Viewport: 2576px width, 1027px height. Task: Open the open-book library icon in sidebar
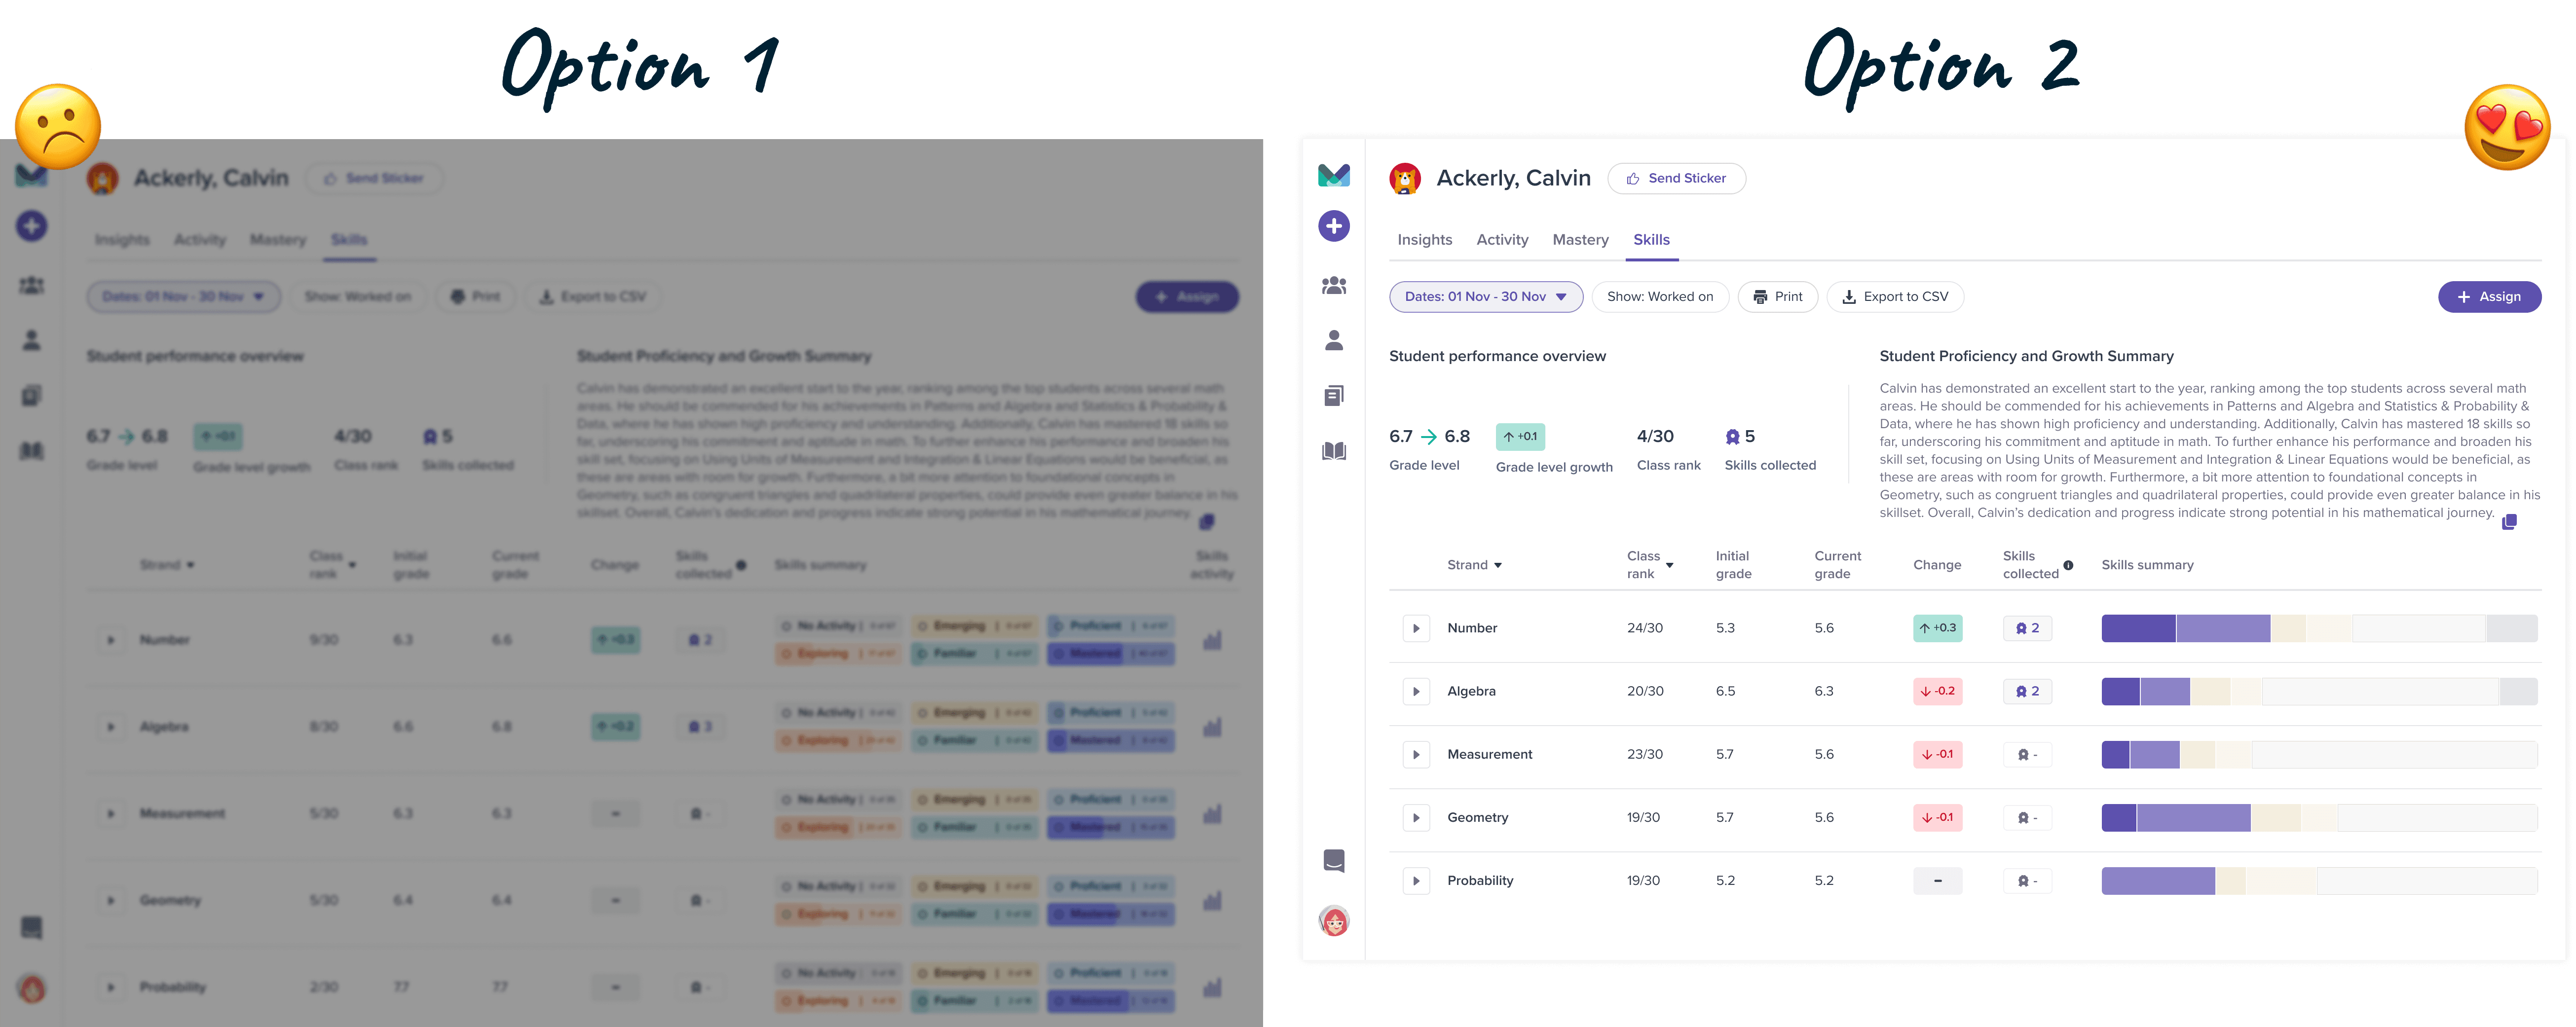click(x=1333, y=451)
